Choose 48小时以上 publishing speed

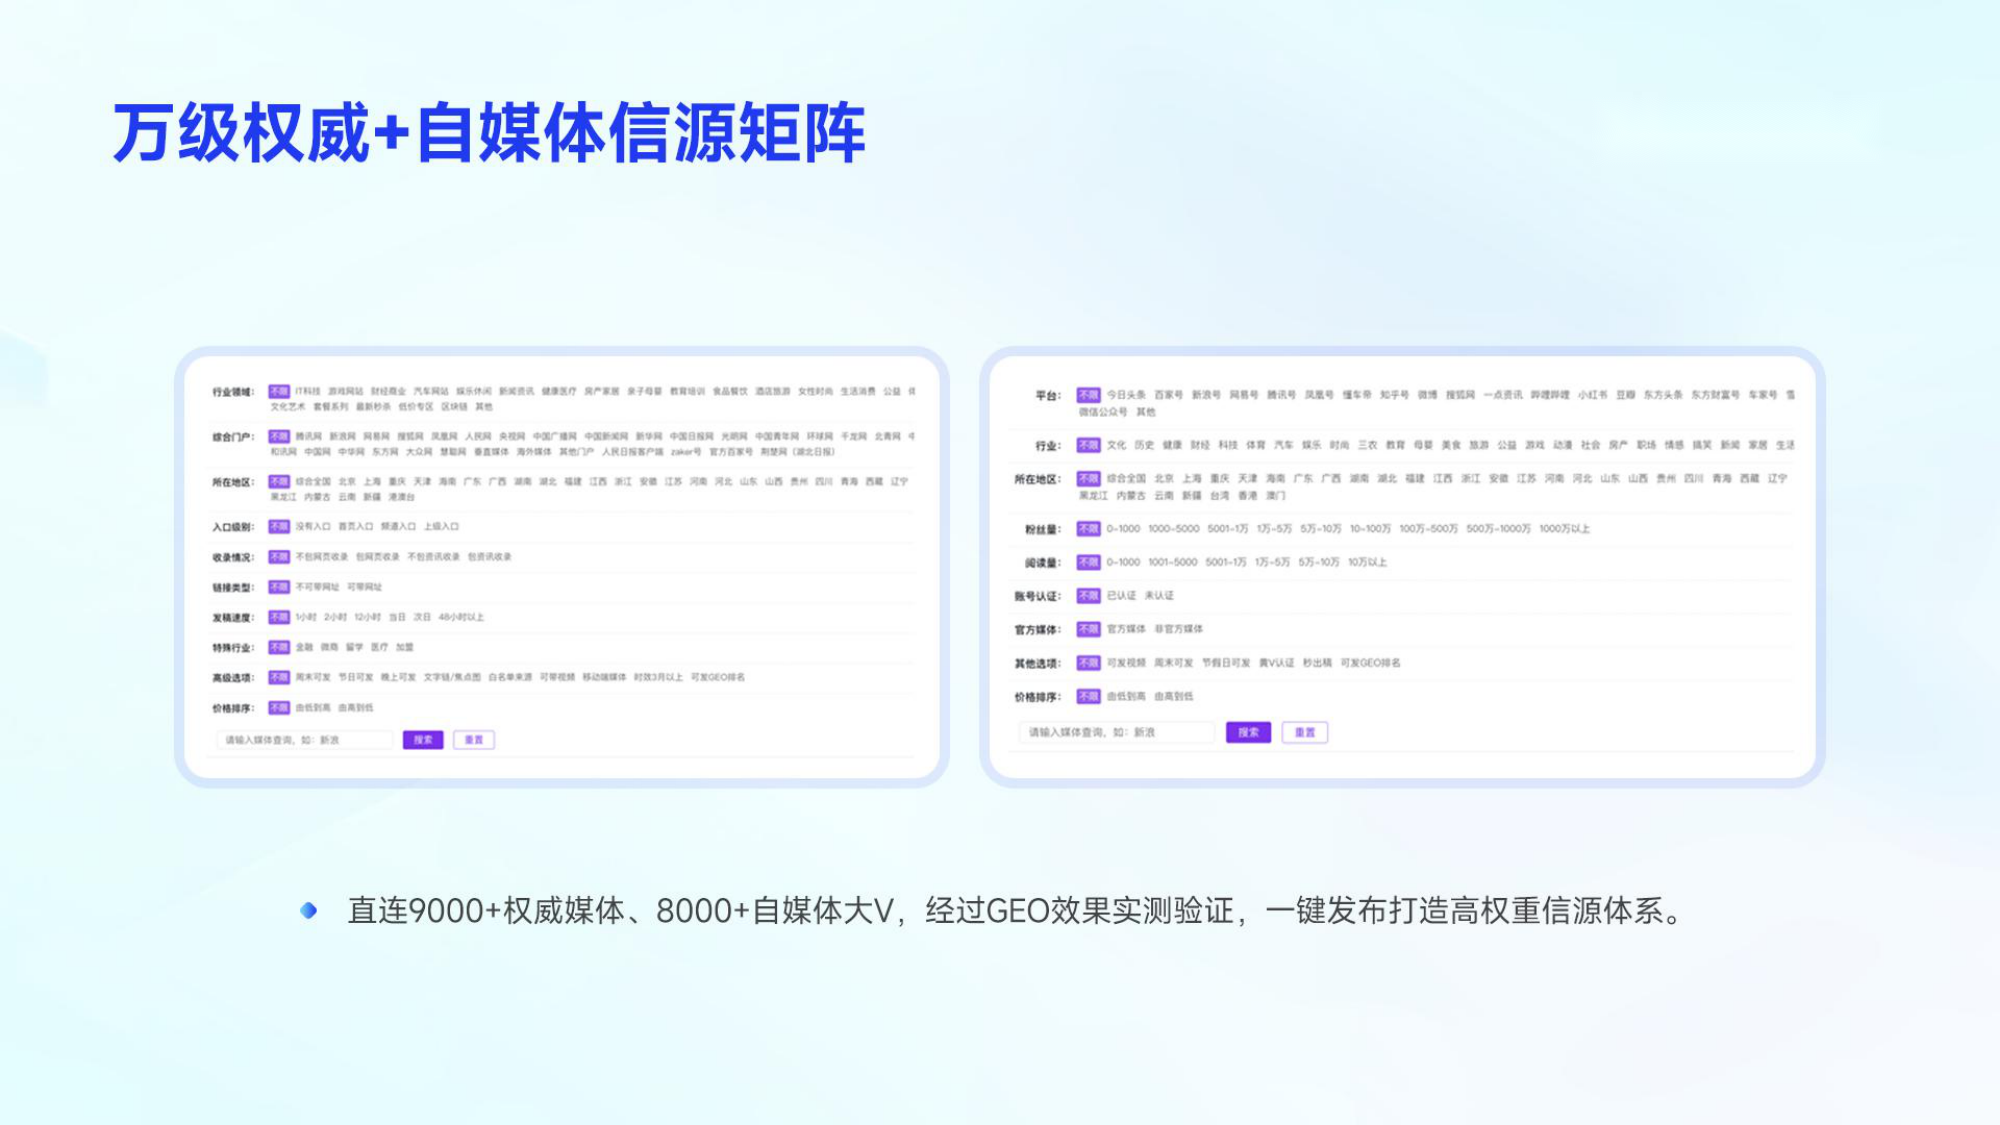461,617
